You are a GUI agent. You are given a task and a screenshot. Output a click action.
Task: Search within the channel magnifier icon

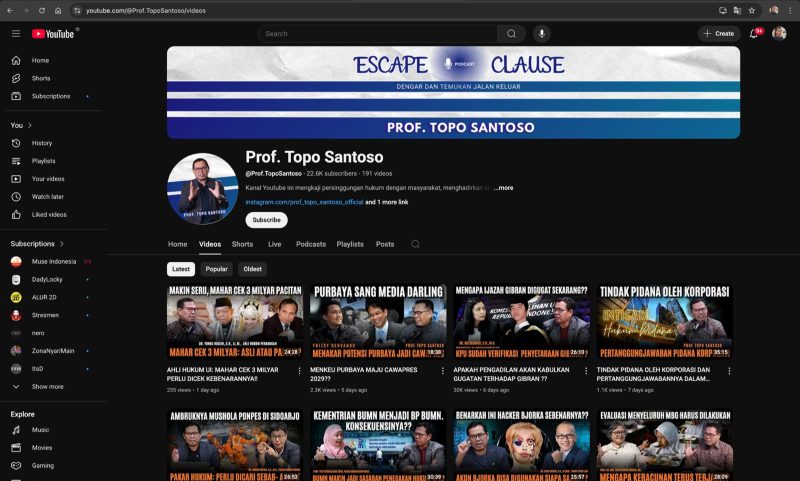[x=415, y=244]
